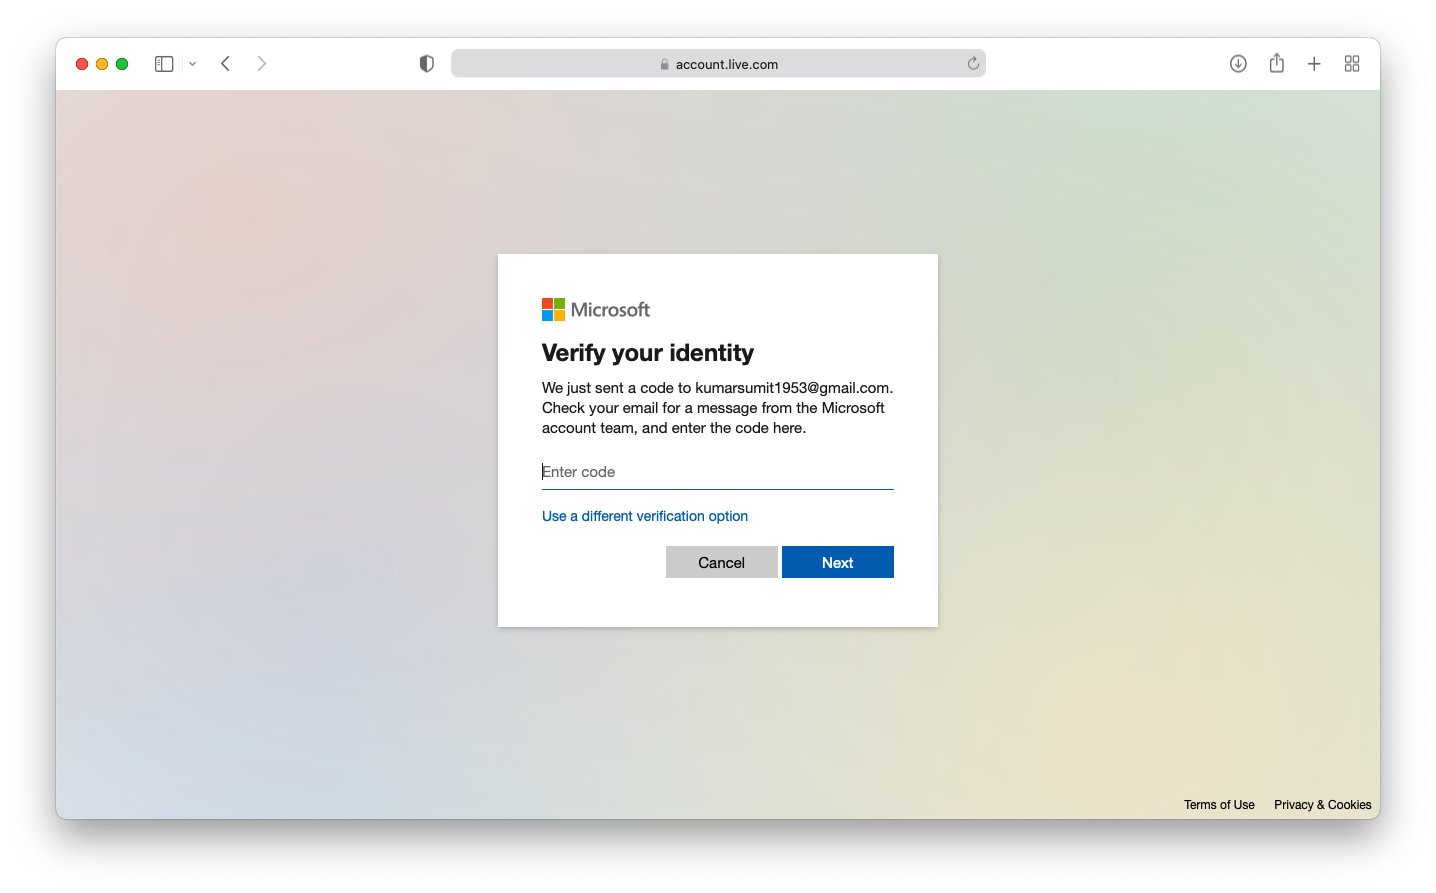
Task: Show the tab overview grid
Action: 1352,63
